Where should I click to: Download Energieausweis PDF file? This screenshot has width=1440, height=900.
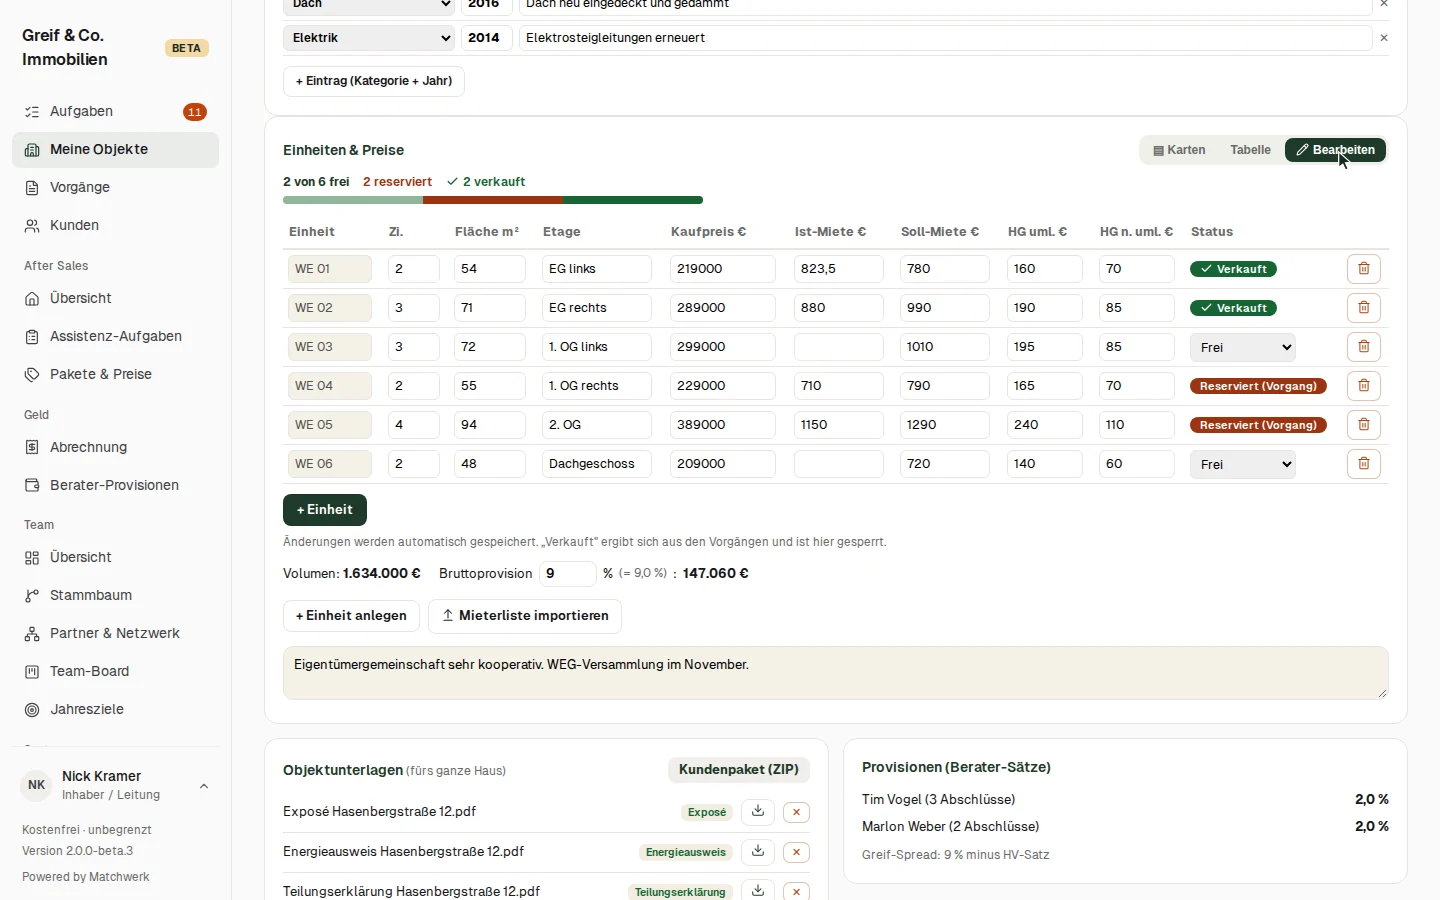[x=758, y=852]
